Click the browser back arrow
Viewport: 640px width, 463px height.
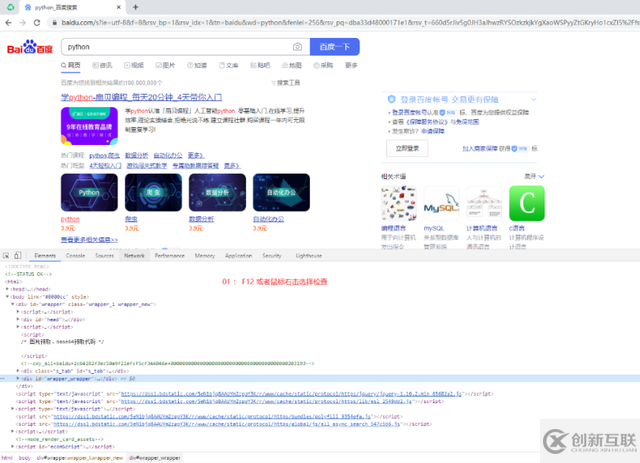8,22
